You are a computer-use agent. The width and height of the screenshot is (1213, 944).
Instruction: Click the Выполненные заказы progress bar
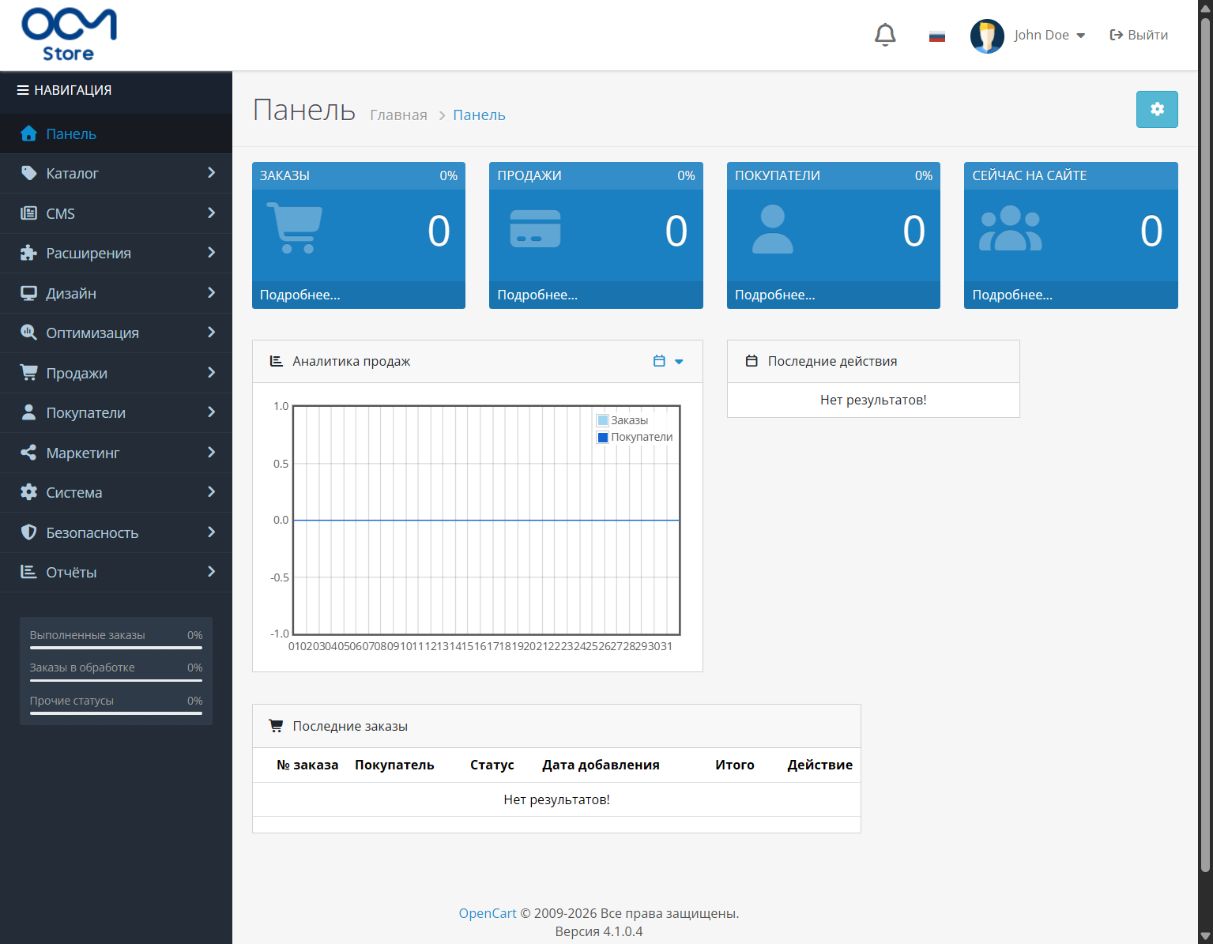[116, 648]
